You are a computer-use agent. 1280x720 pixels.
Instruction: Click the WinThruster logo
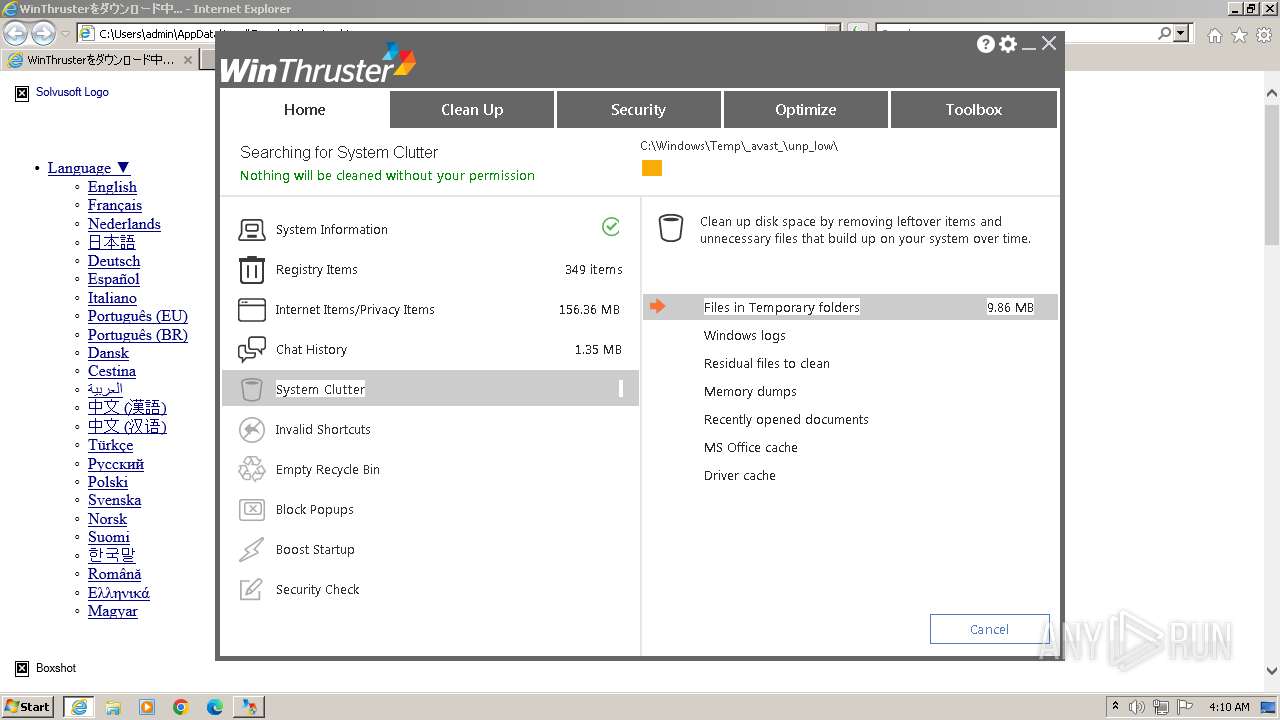[318, 64]
